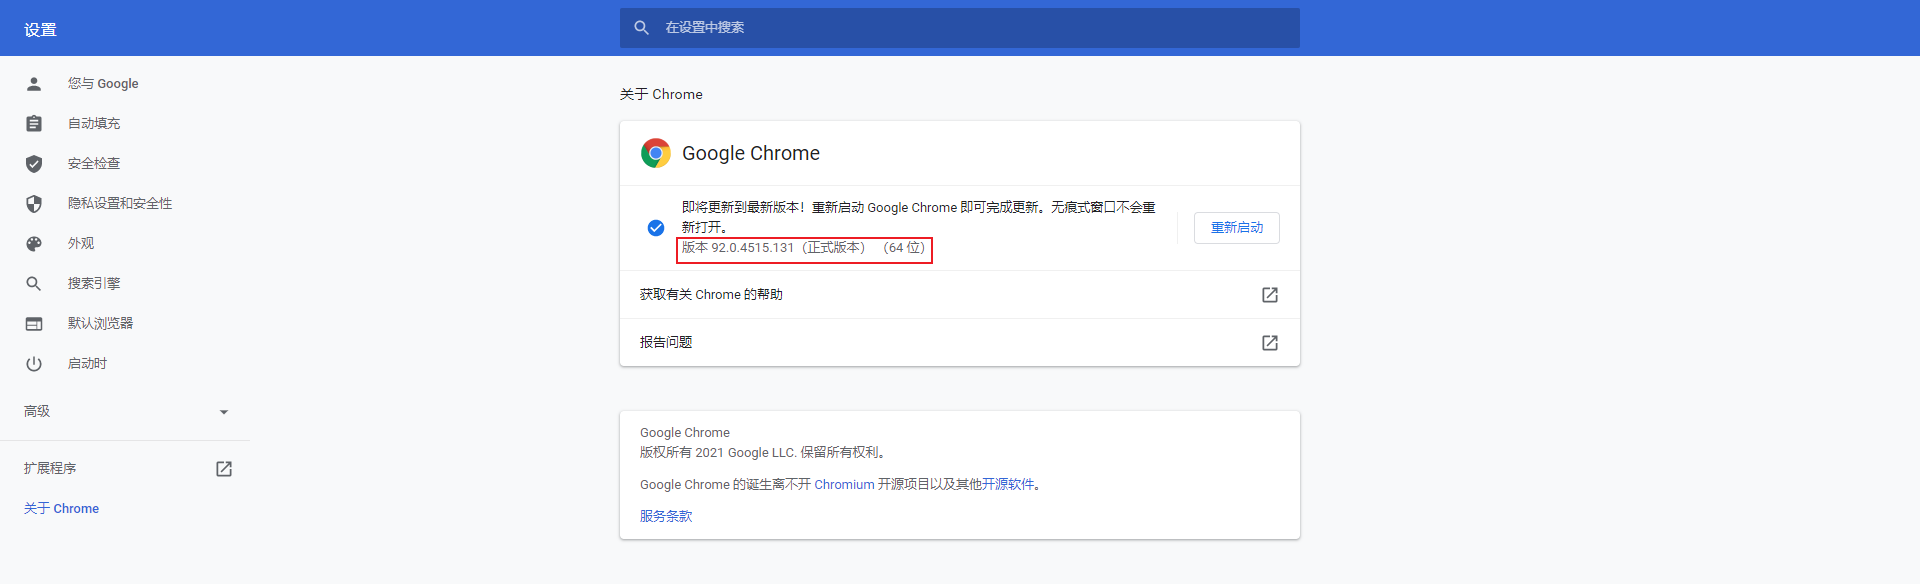Screen dimensions: 1920x584
Task: Click the Google Chrome card title
Action: click(x=751, y=153)
